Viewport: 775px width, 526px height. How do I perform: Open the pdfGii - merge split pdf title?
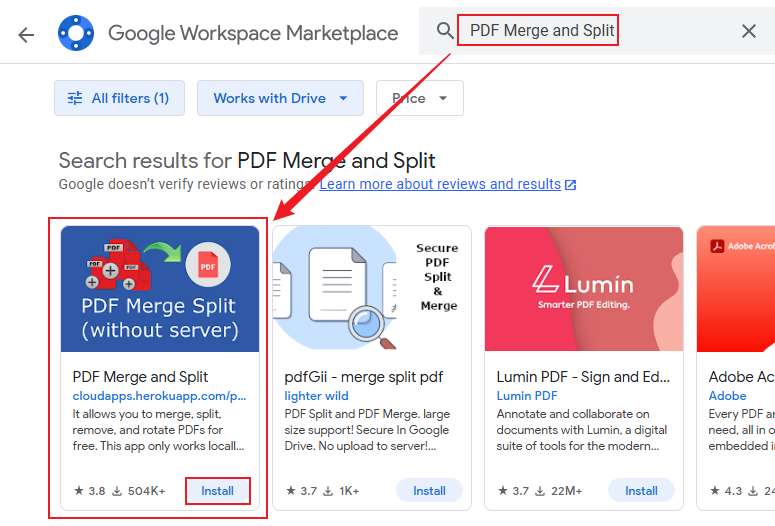(x=364, y=377)
